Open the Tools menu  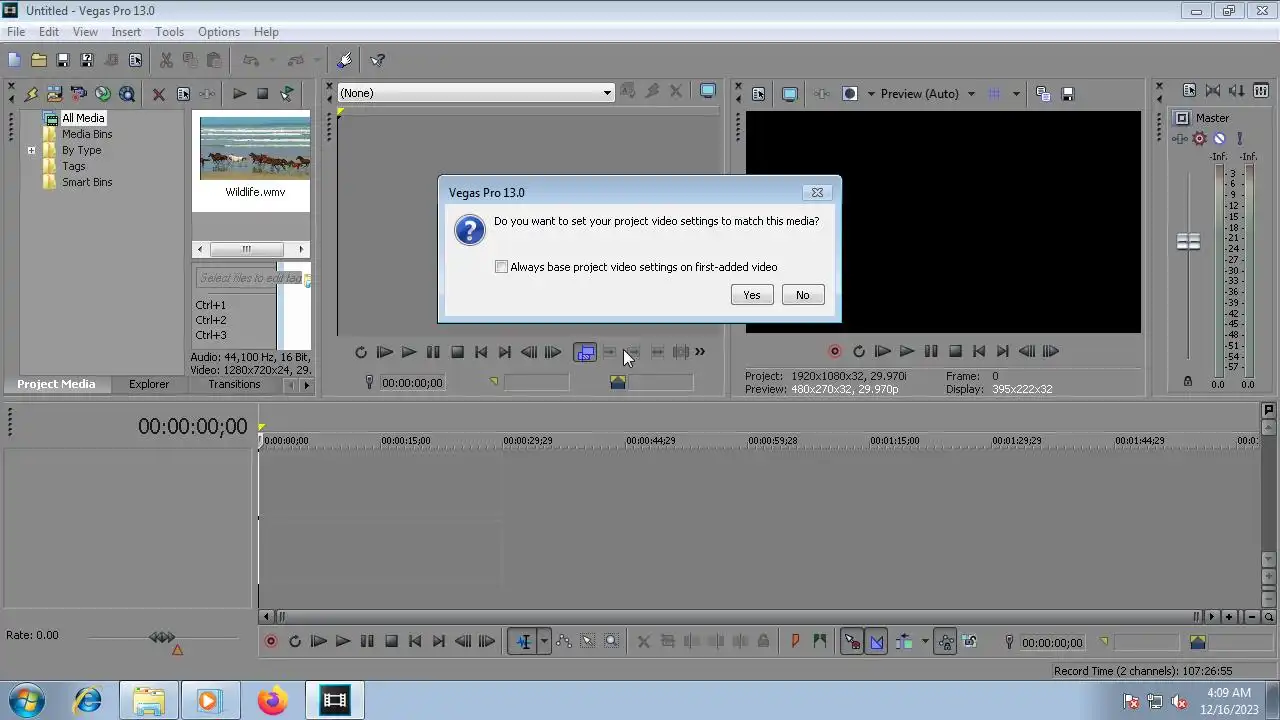(169, 32)
